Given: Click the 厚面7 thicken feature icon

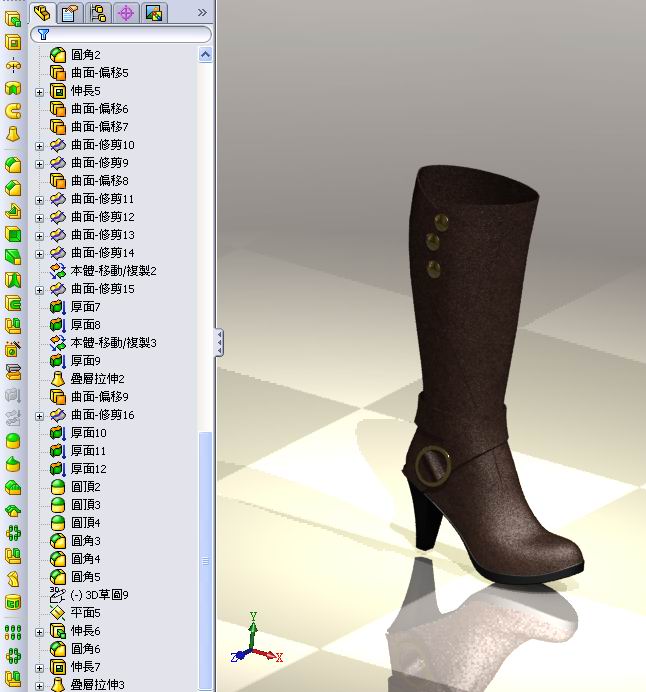Looking at the screenshot, I should point(58,307).
